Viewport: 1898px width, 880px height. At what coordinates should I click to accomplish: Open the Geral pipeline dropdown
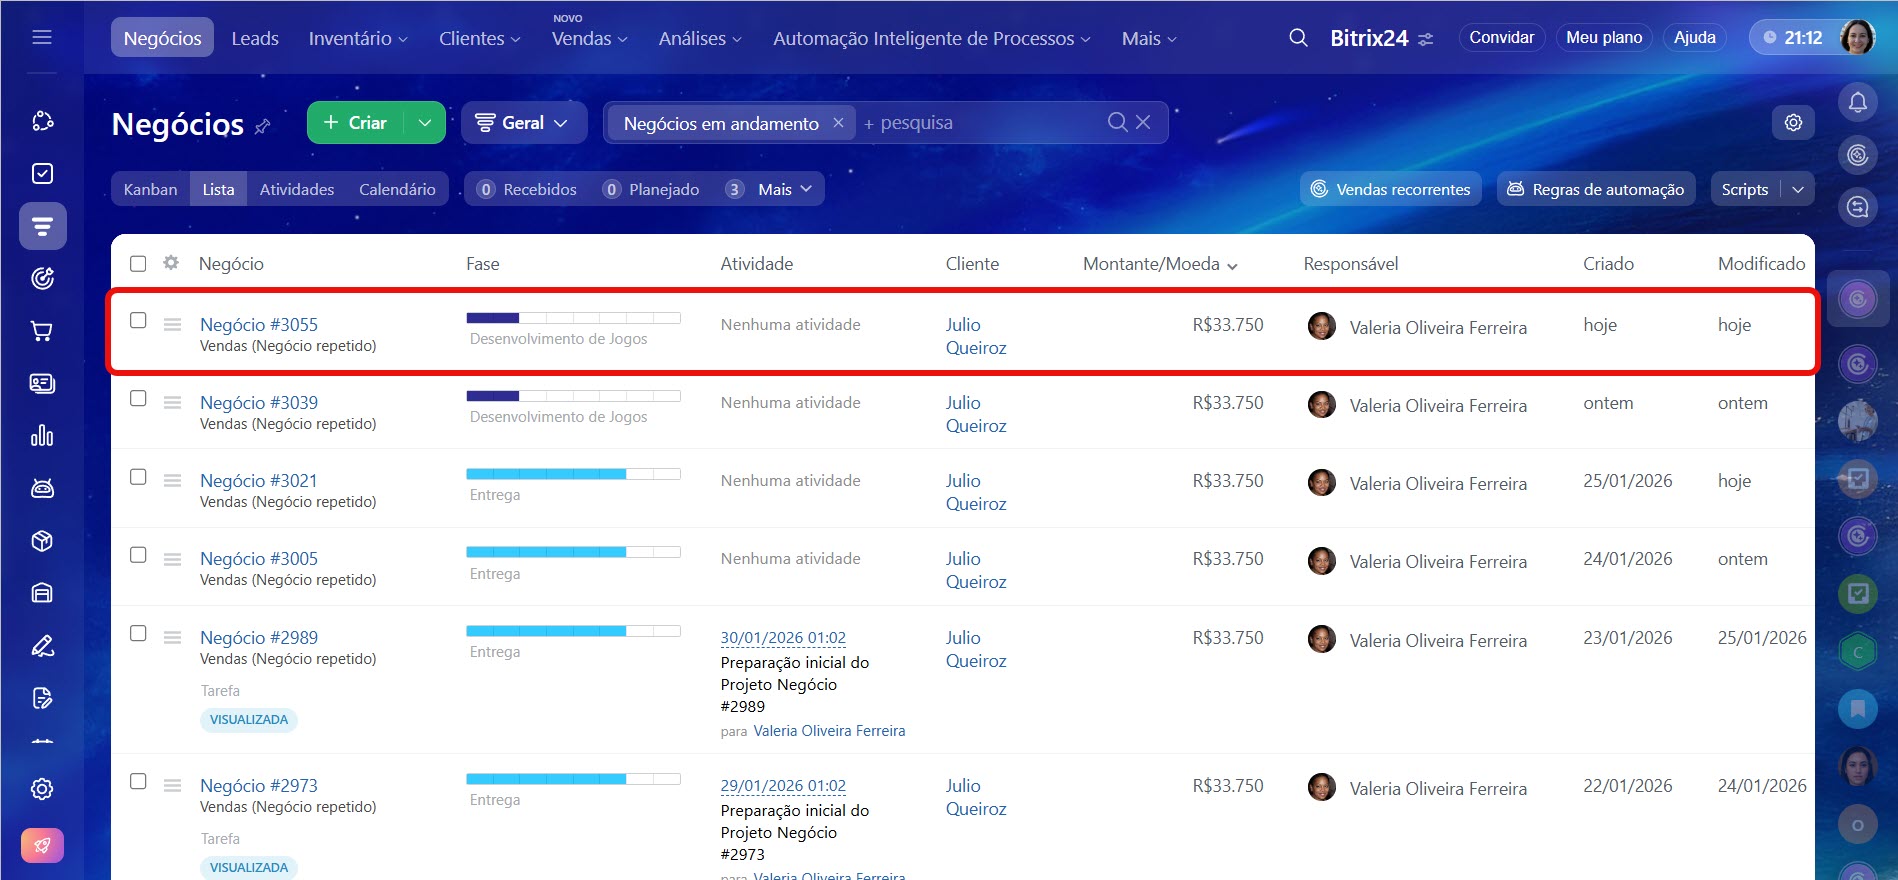coord(523,123)
